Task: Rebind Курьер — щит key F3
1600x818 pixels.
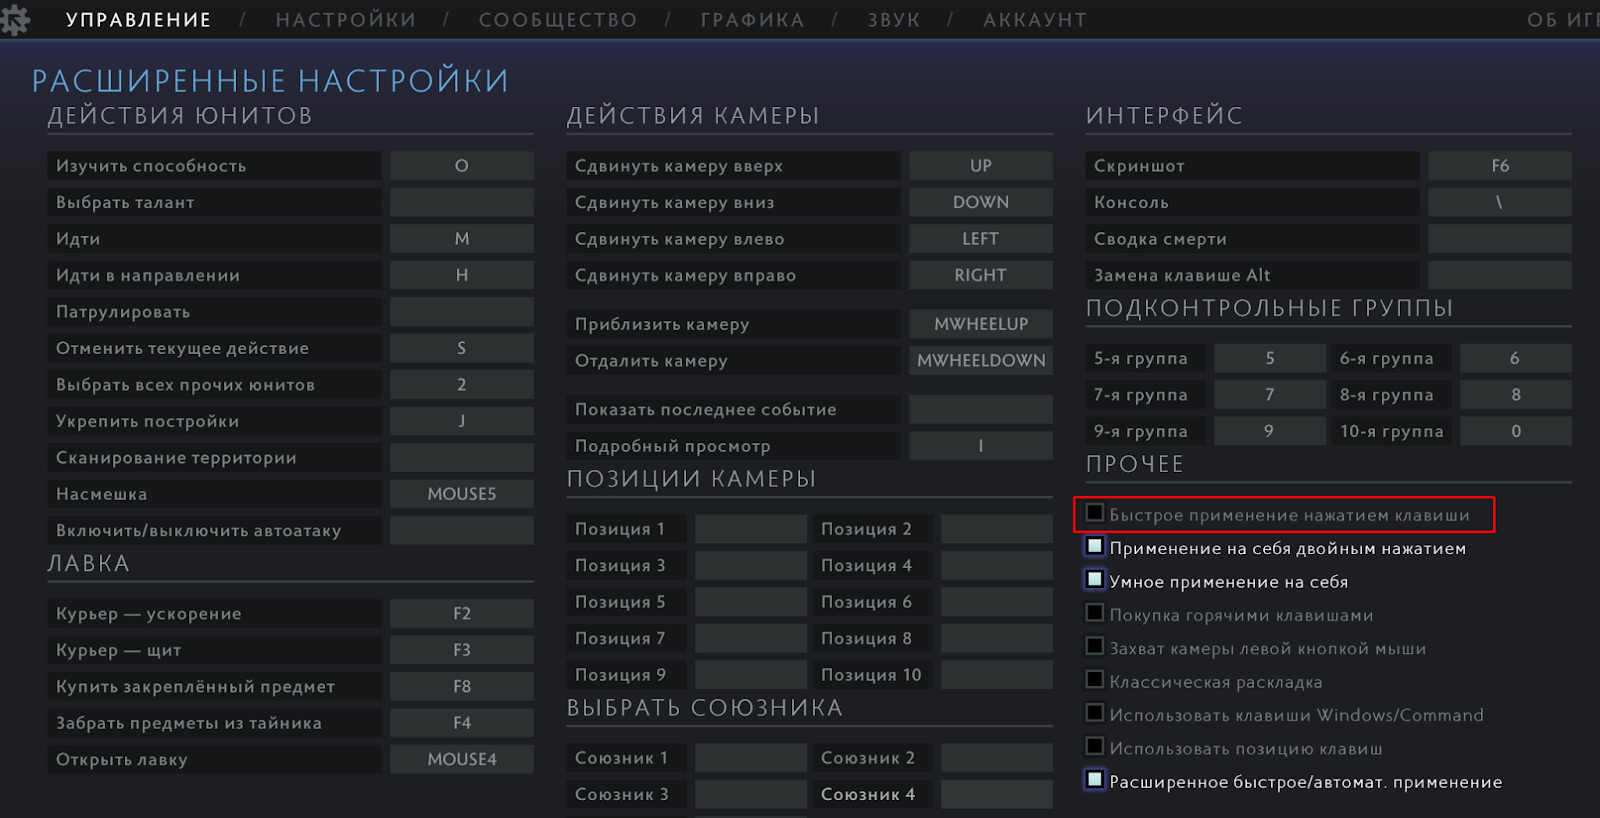Action: [462, 650]
